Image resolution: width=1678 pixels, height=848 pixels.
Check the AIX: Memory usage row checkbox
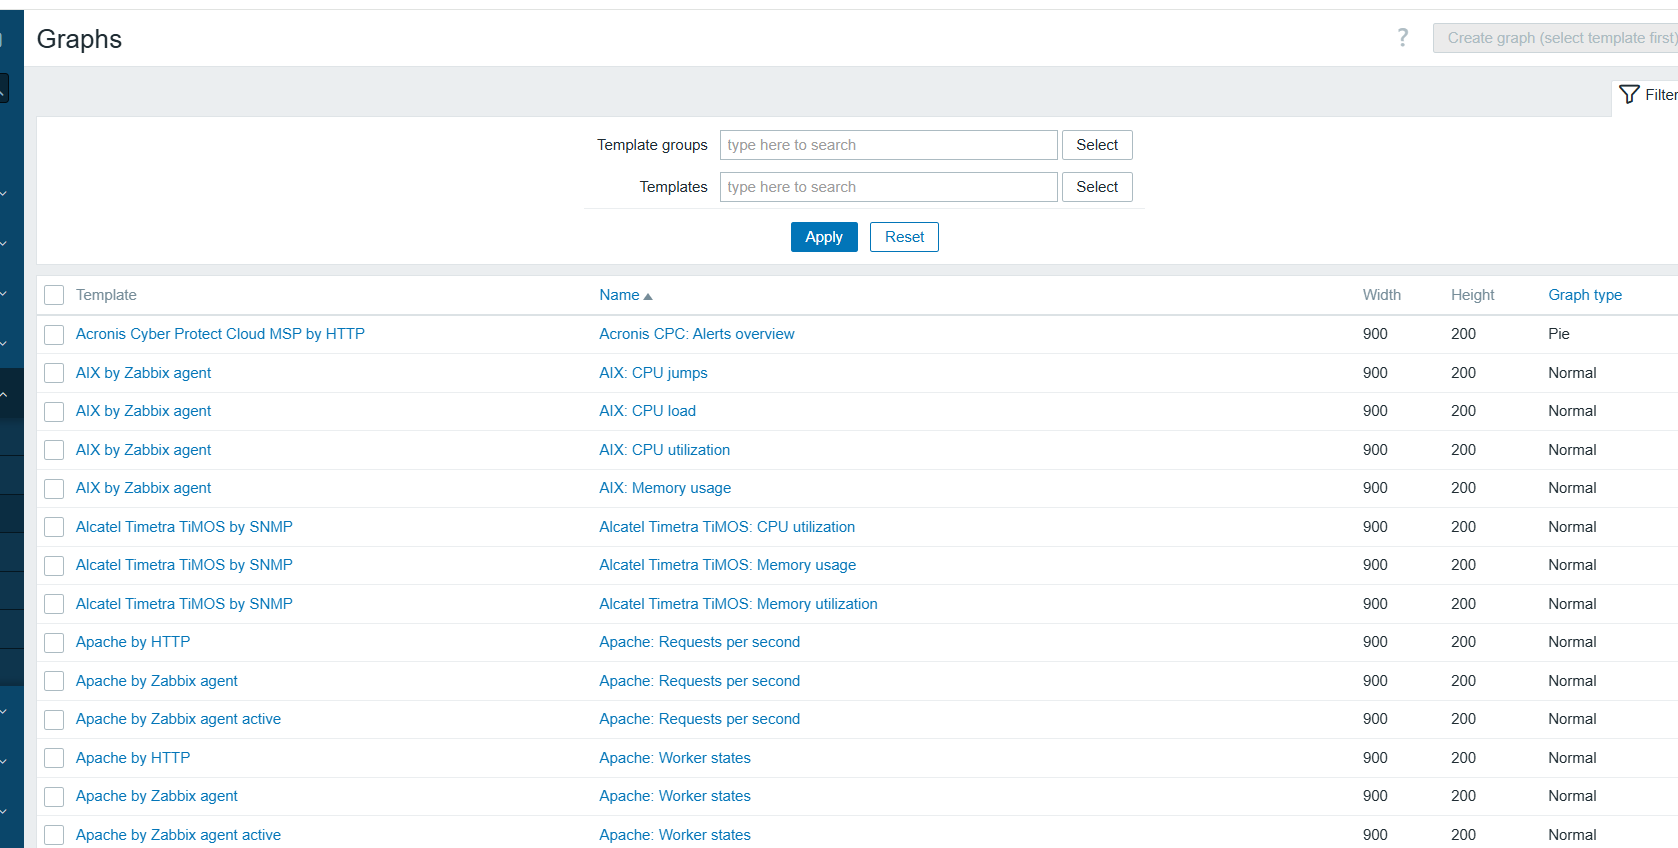pos(54,488)
